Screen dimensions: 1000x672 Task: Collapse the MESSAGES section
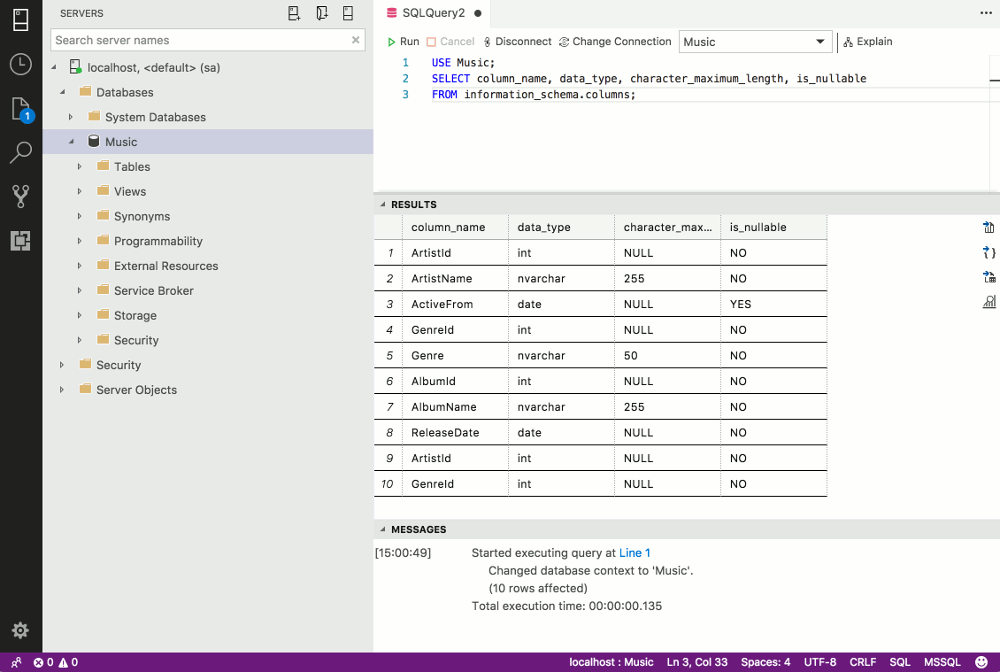pos(381,529)
